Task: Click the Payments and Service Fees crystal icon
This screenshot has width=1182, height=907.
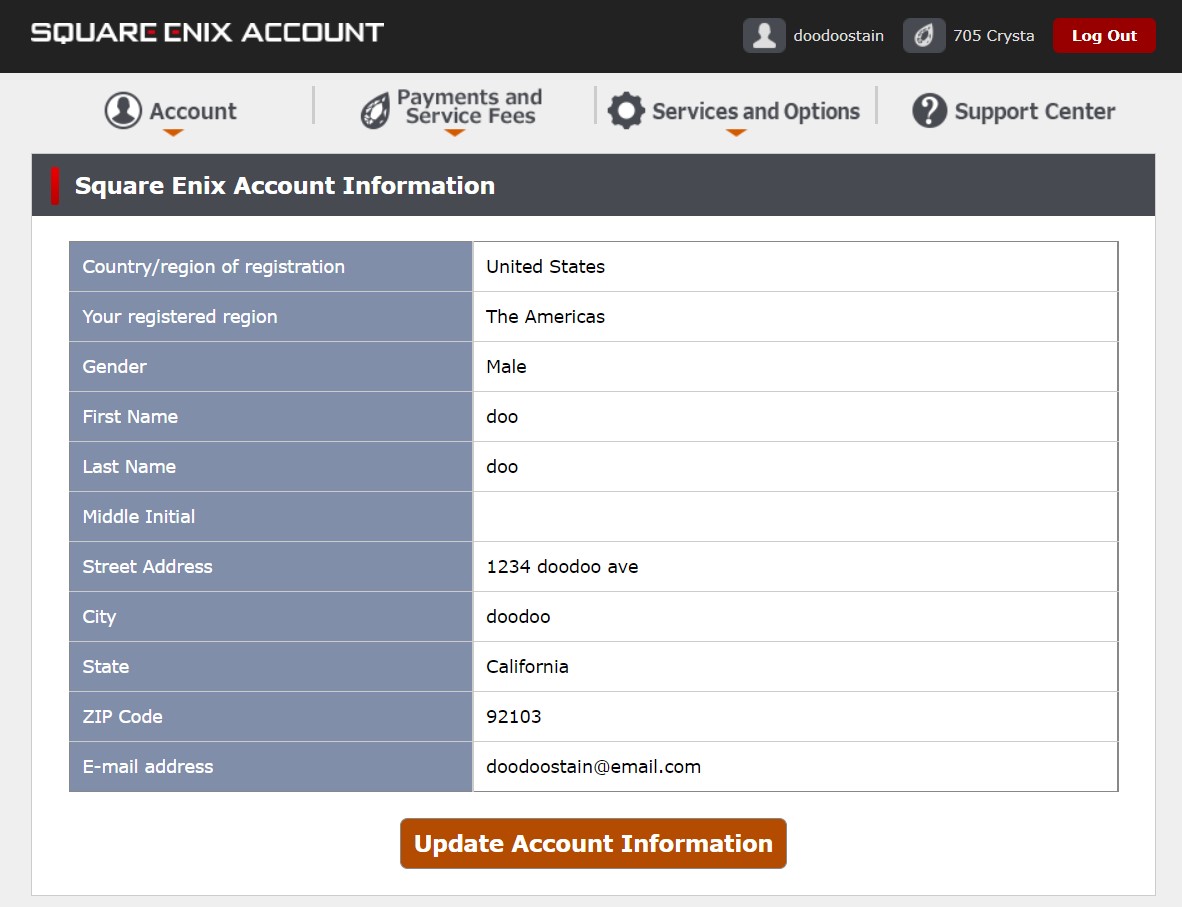Action: (x=375, y=112)
